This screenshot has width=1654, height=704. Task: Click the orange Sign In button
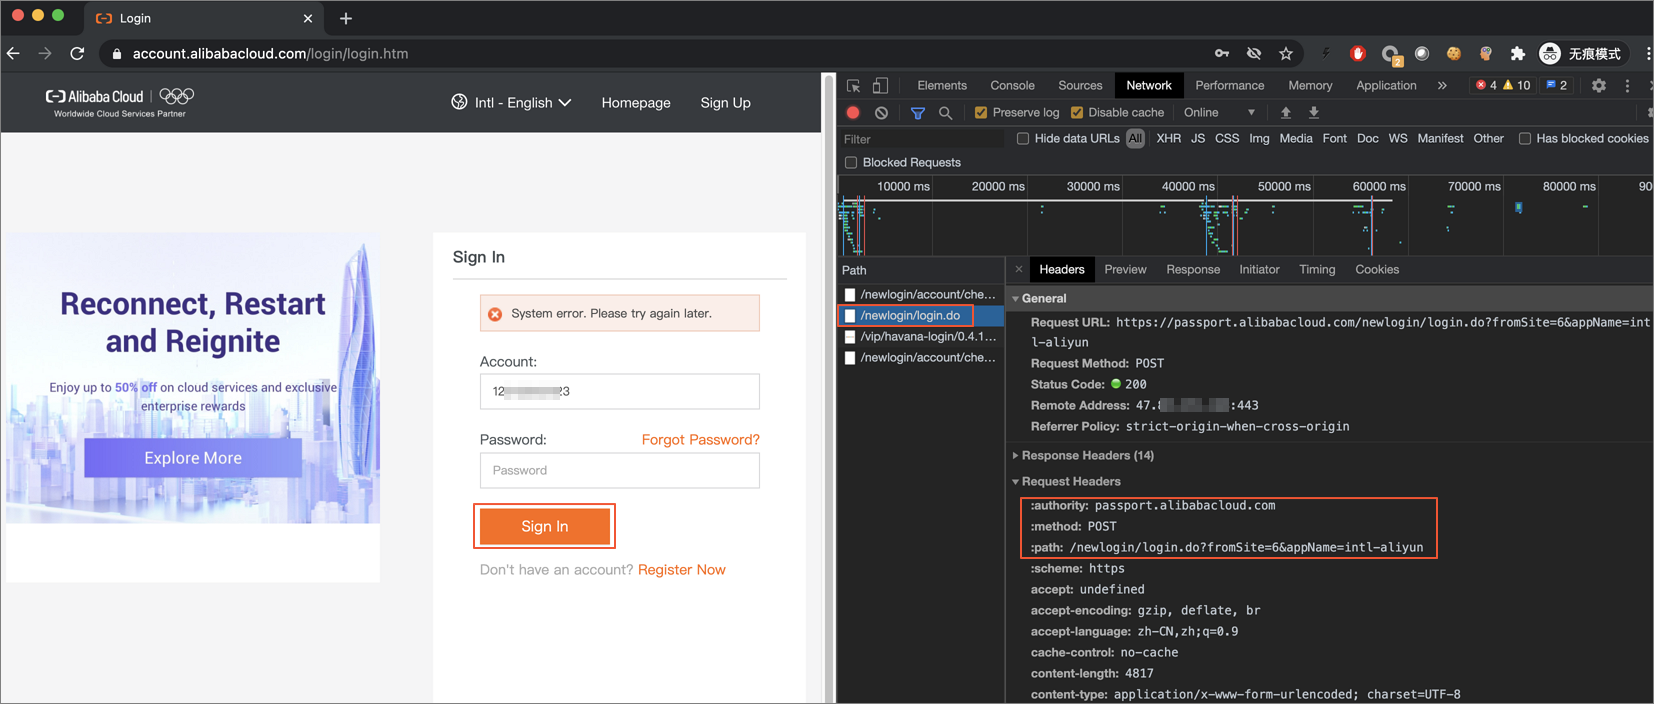pos(545,527)
